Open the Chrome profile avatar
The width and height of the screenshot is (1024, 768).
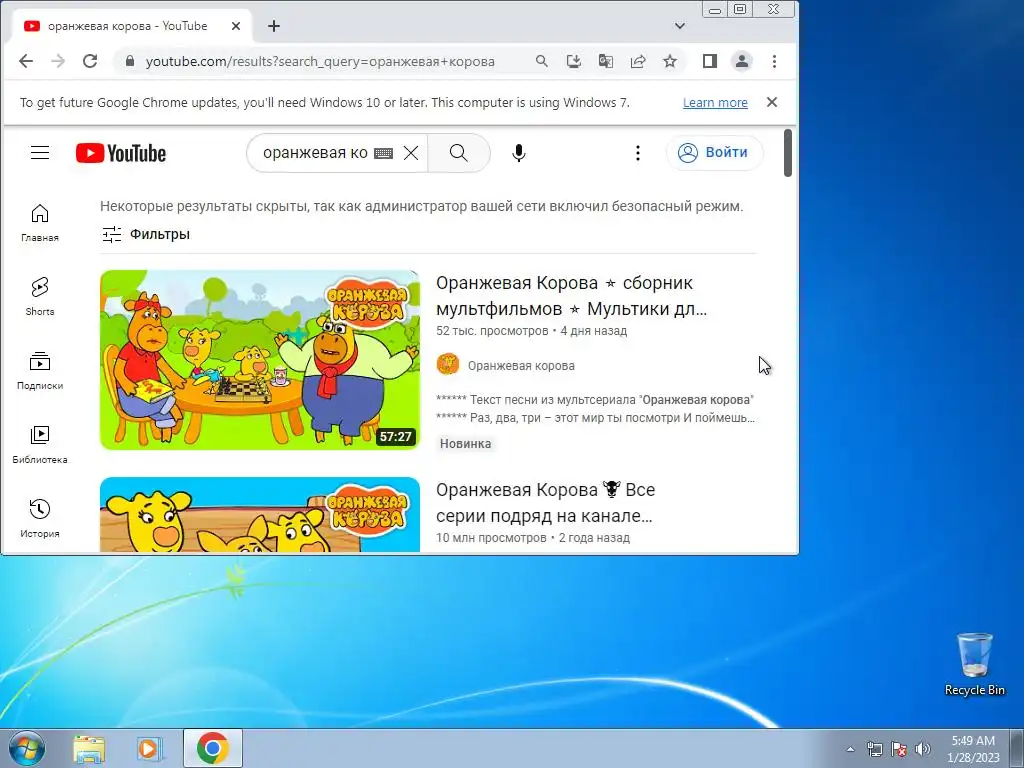[x=742, y=61]
